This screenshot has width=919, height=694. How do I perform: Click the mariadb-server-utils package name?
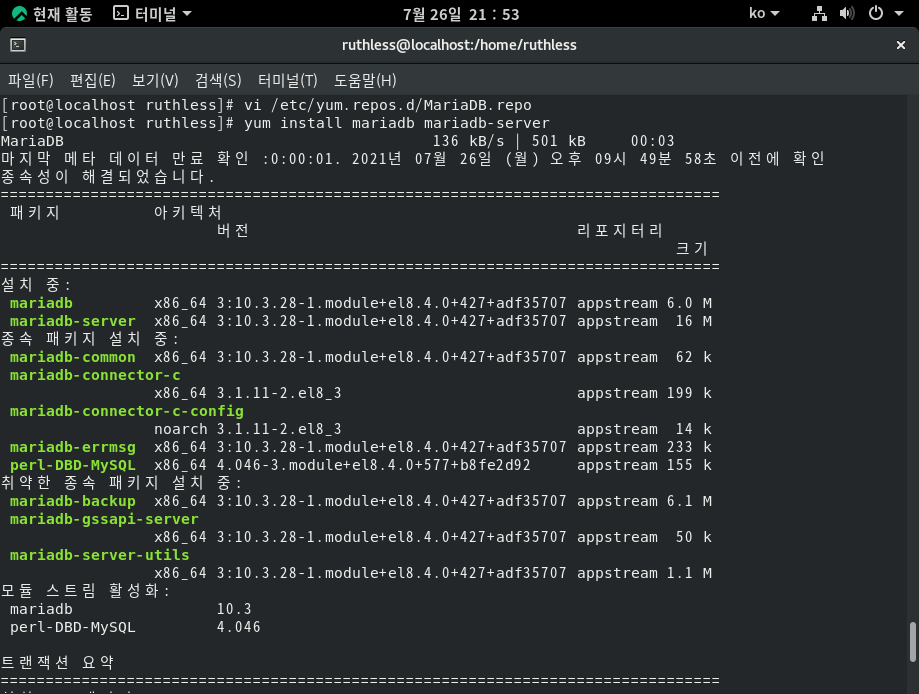(x=100, y=555)
